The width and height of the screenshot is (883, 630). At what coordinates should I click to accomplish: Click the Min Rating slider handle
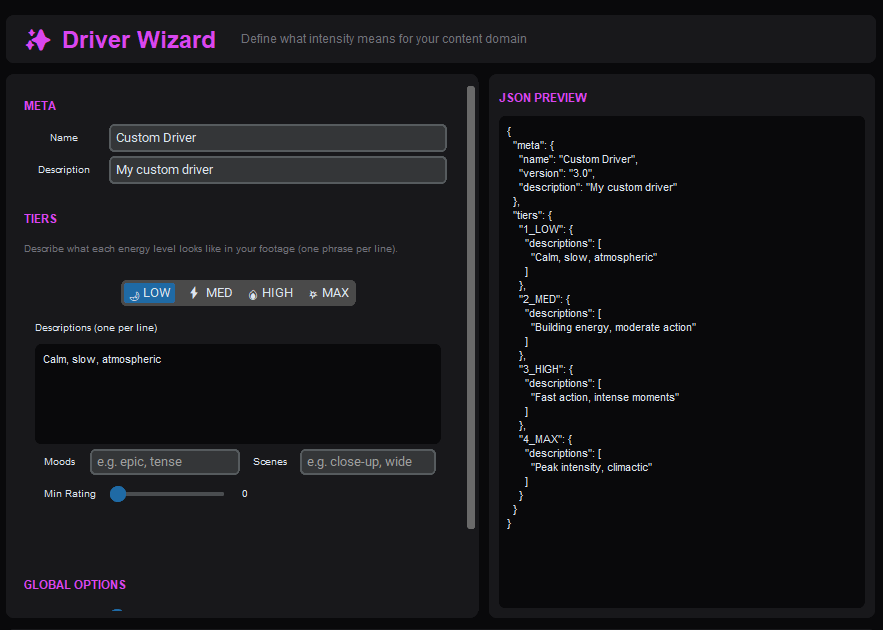tap(118, 493)
